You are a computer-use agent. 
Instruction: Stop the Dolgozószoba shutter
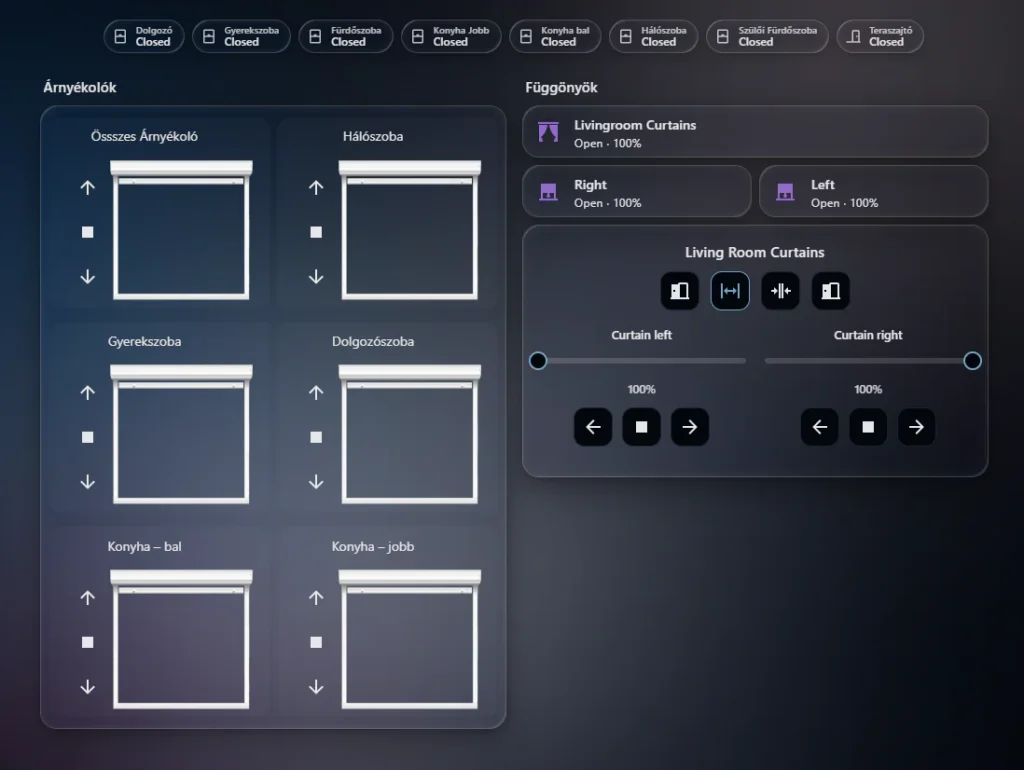316,438
